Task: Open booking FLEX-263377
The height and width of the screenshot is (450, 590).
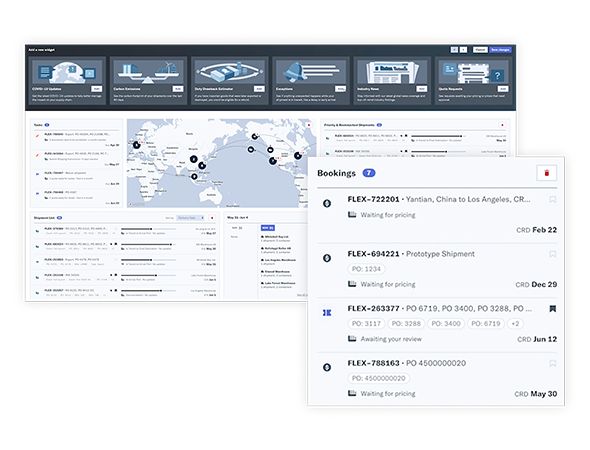Action: pyautogui.click(x=439, y=309)
